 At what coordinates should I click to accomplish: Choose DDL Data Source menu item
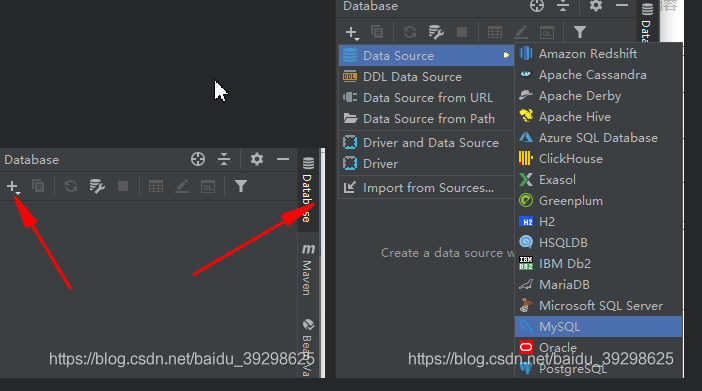click(426, 77)
